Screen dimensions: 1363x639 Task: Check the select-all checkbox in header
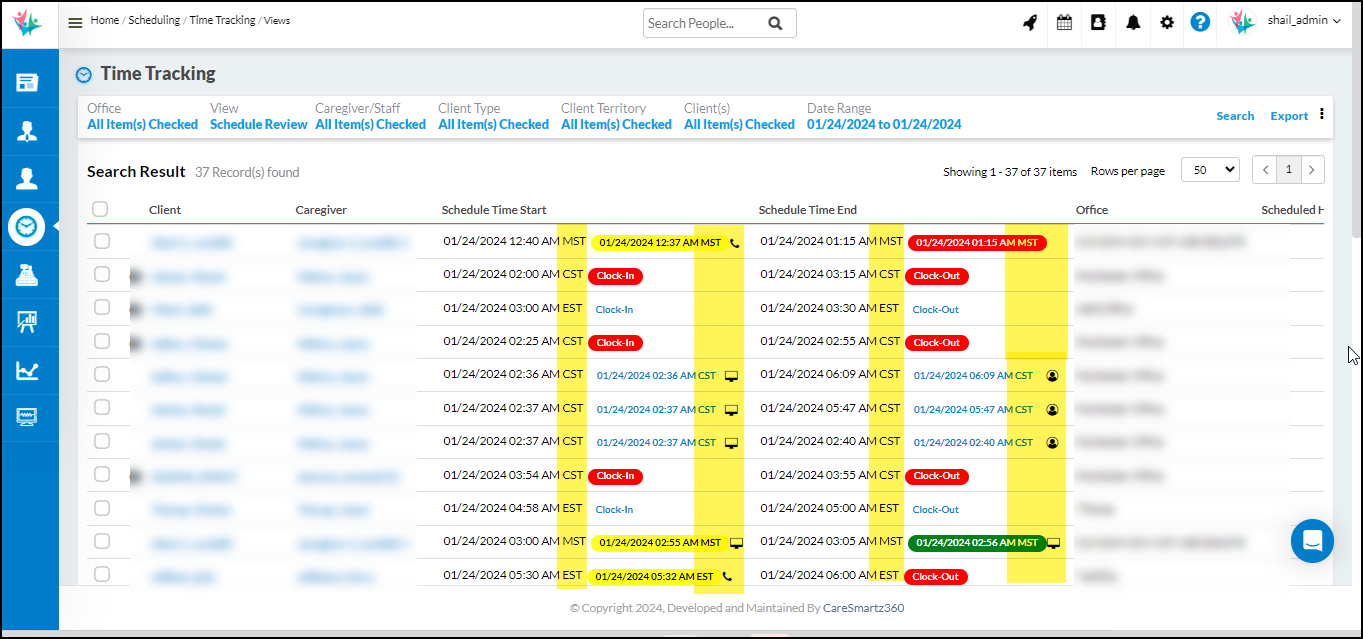point(100,209)
